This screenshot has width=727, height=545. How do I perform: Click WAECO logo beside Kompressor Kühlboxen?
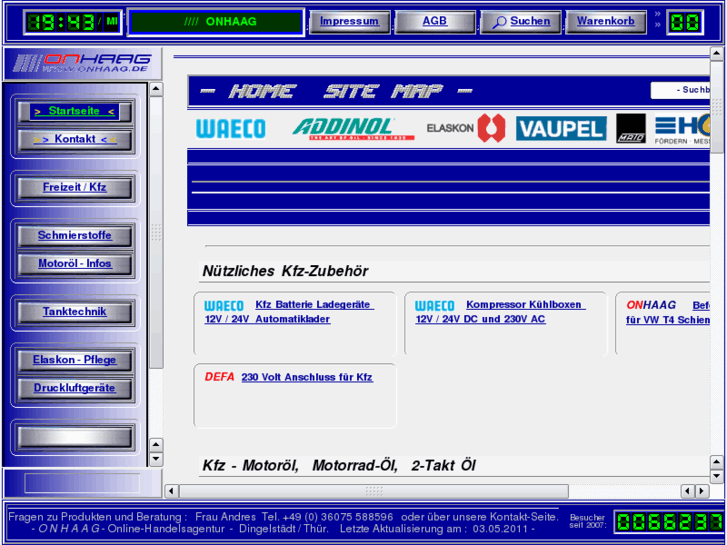click(434, 306)
